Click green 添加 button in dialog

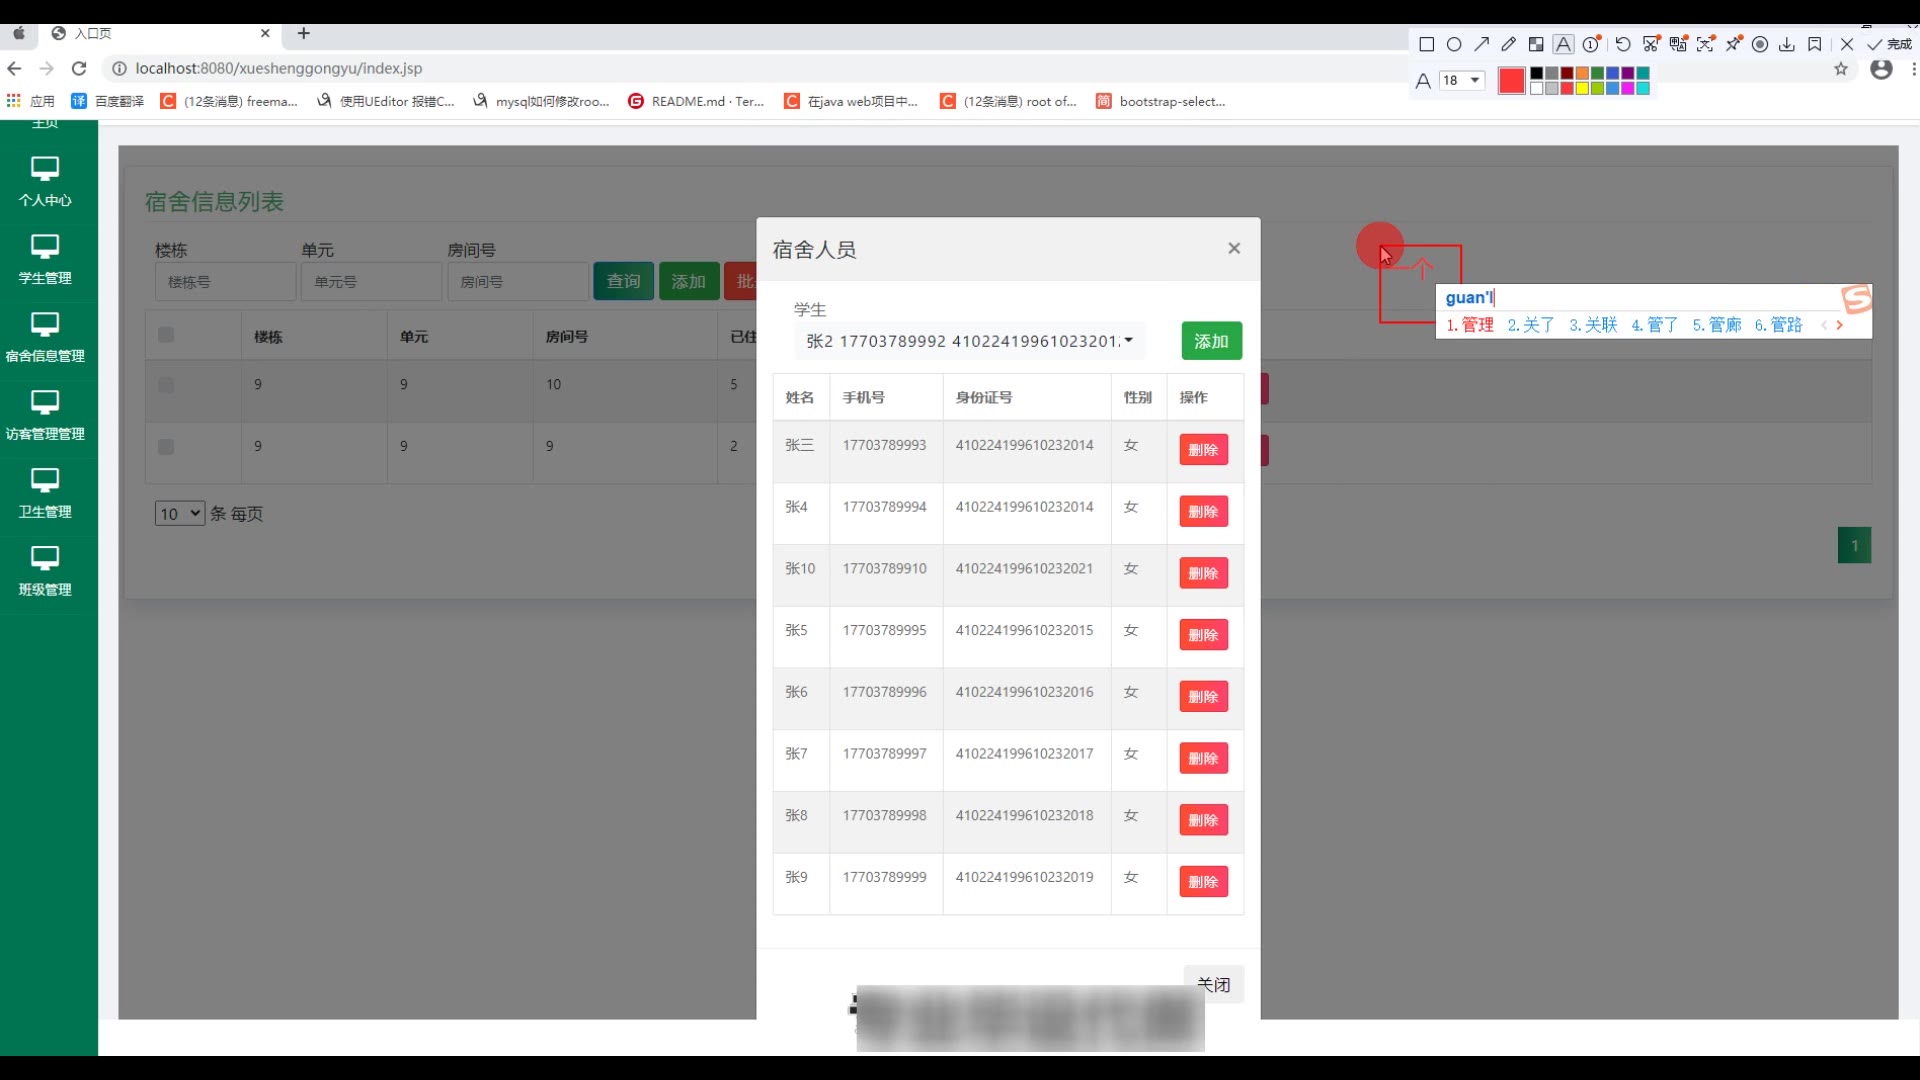(1211, 341)
